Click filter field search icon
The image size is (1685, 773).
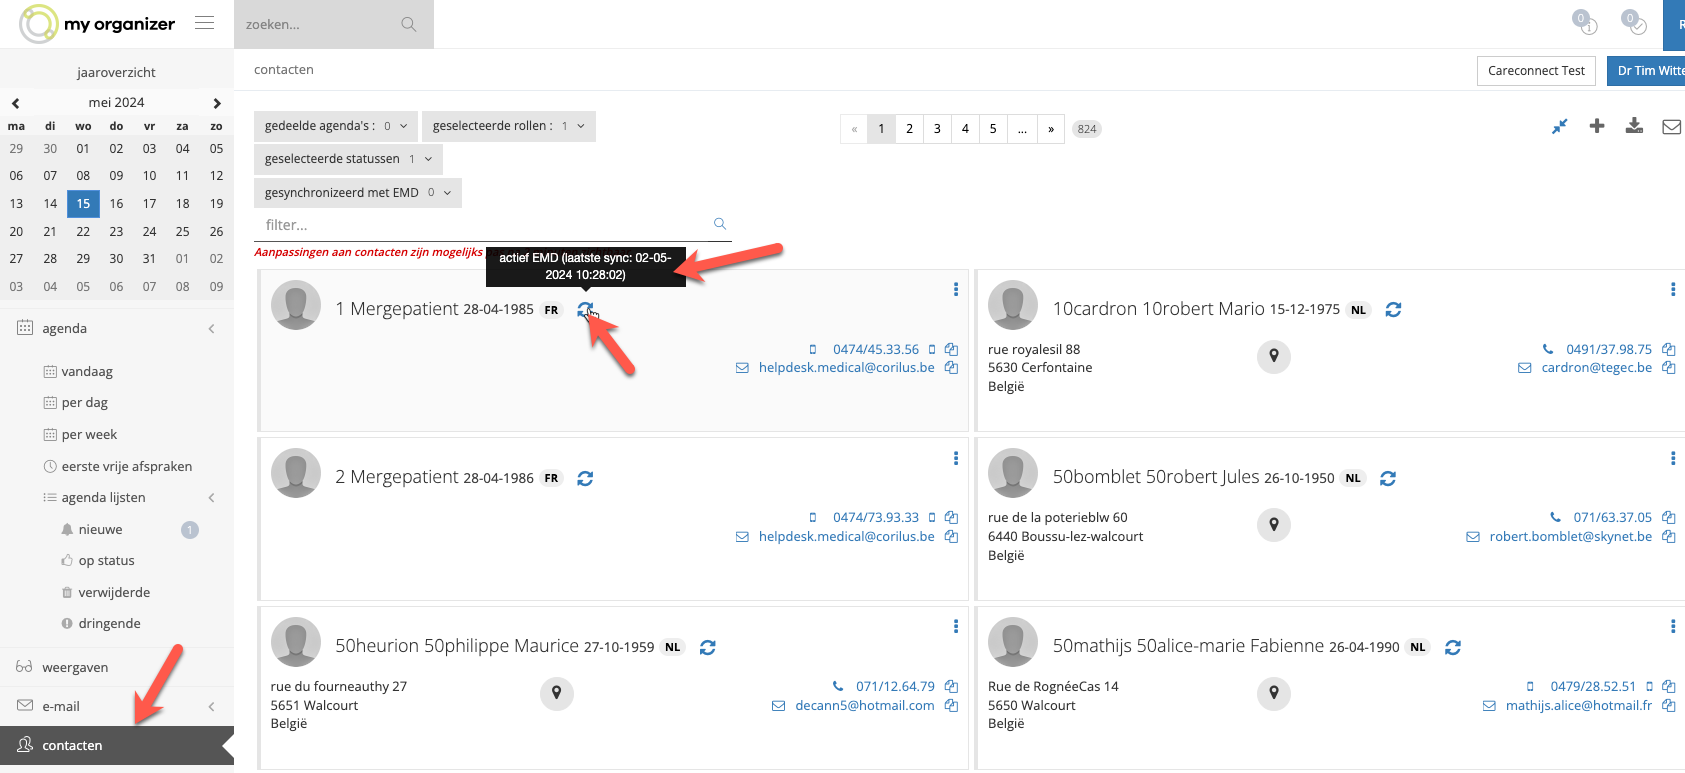719,224
